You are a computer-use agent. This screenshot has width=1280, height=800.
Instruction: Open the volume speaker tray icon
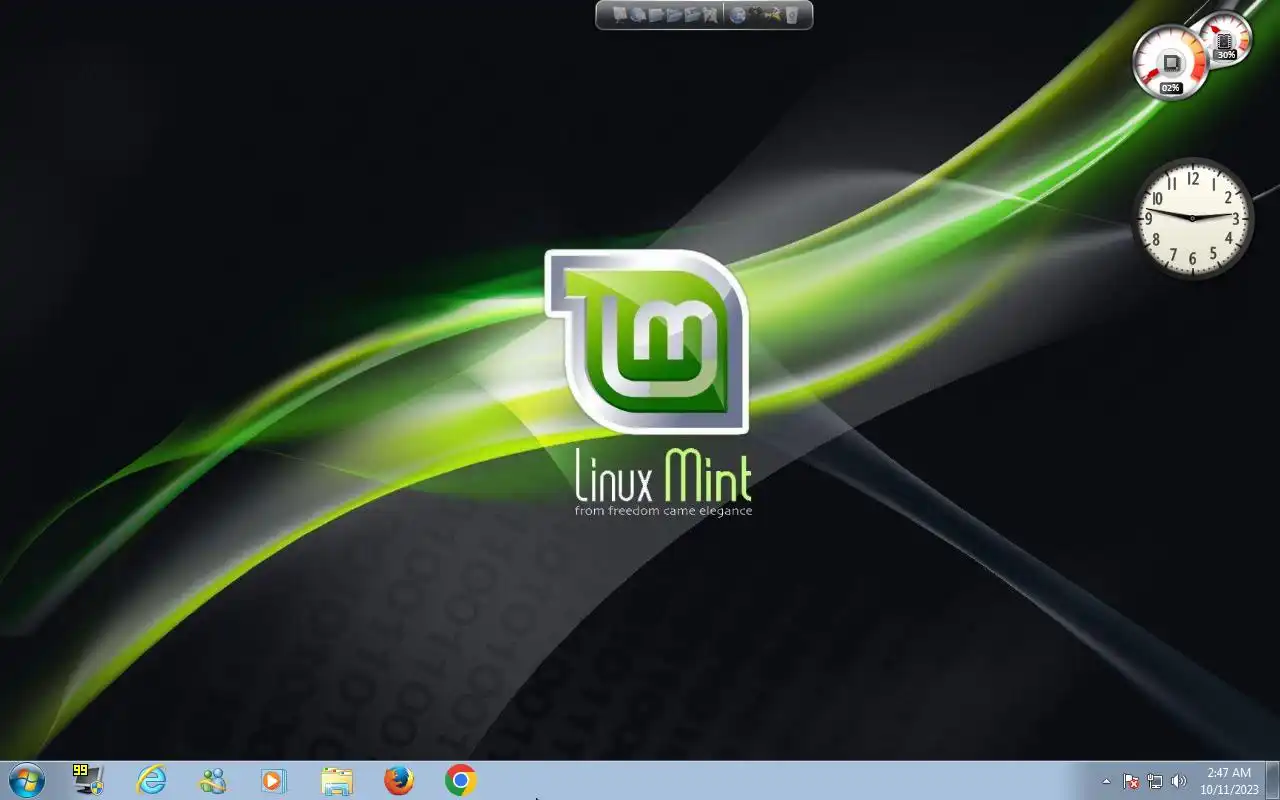[x=1179, y=781]
